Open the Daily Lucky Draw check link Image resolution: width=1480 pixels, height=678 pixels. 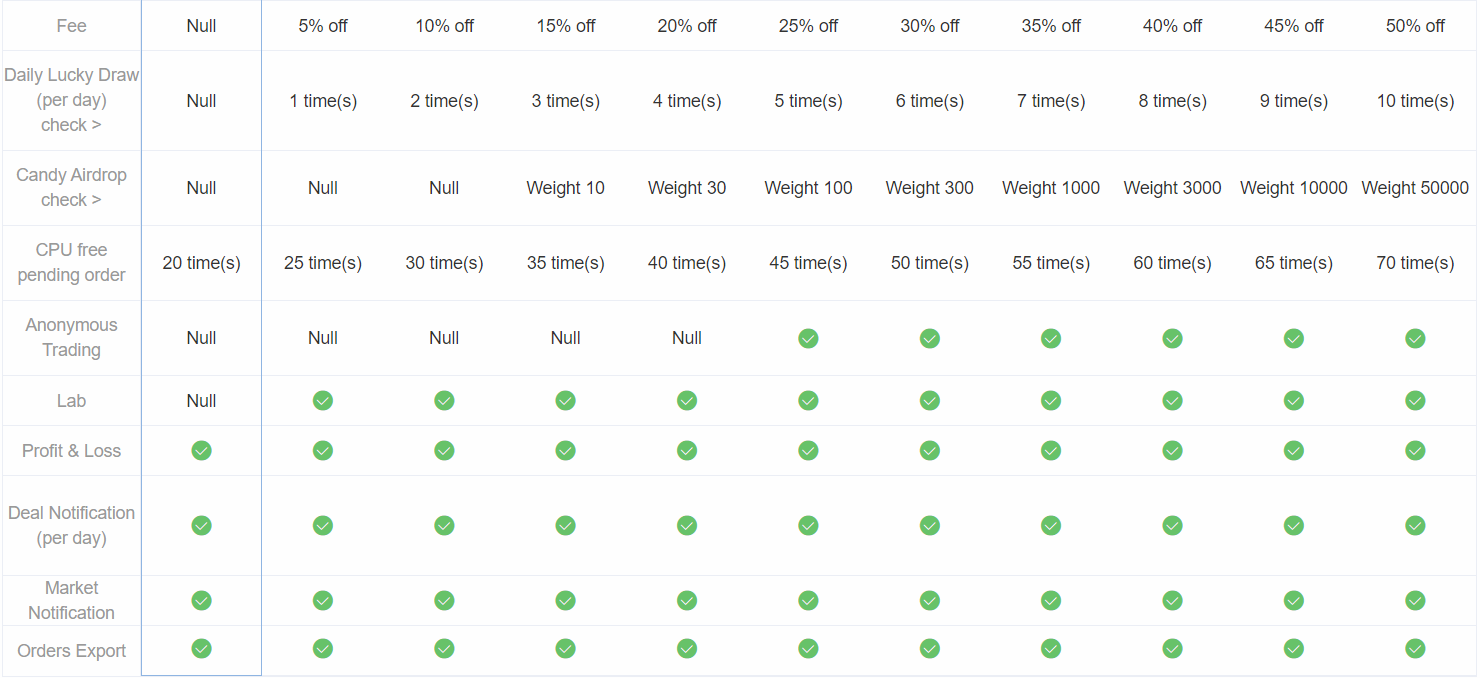71,125
